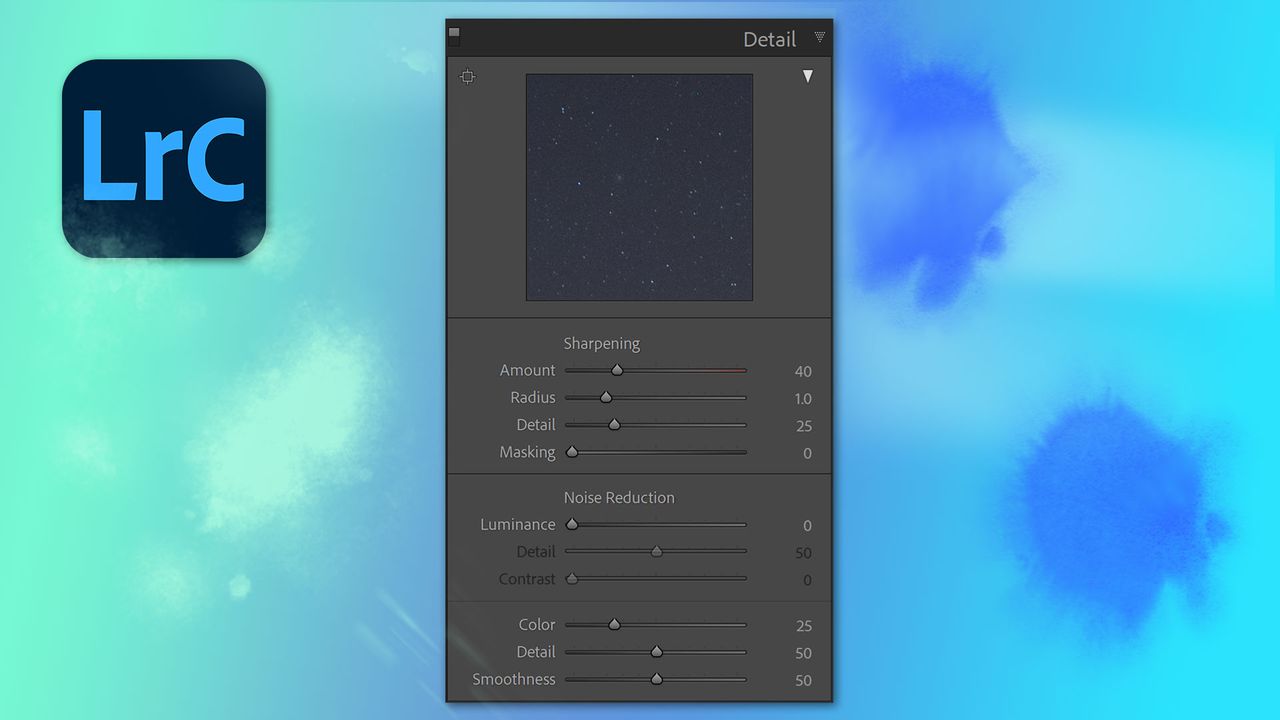Adjust the Color Detail slider
The height and width of the screenshot is (720, 1280).
[x=656, y=652]
